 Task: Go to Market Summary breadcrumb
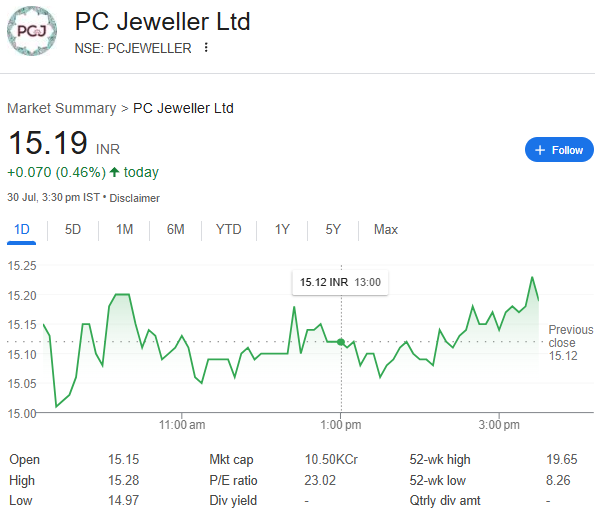[x=61, y=108]
